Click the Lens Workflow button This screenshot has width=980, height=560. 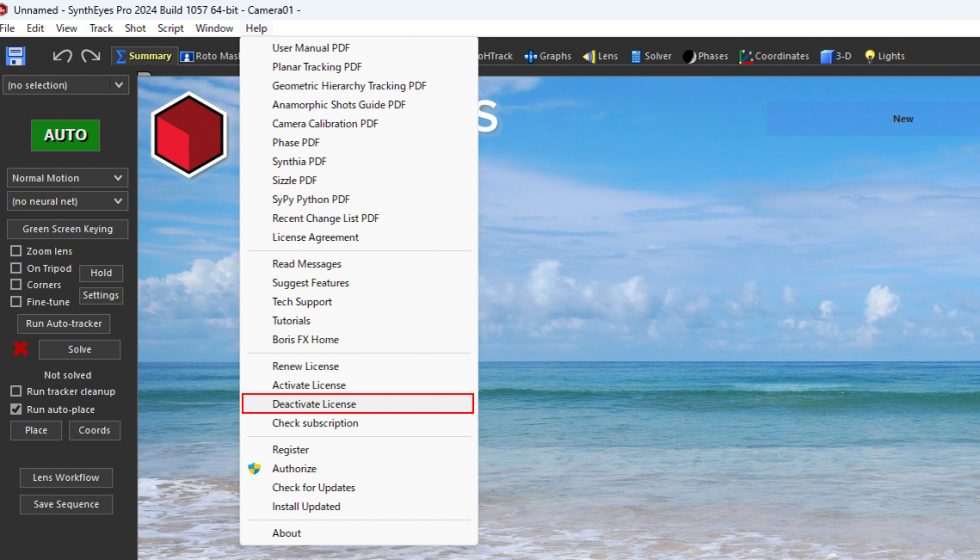coord(66,478)
